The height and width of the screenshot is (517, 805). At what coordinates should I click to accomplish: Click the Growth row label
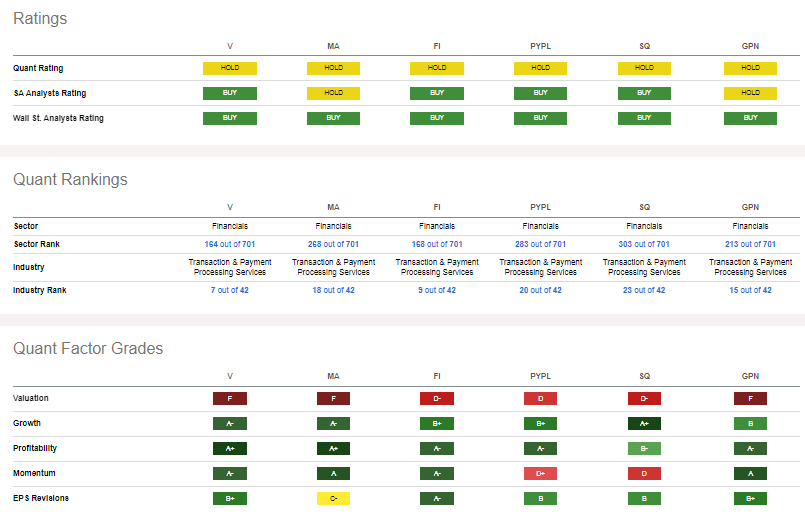click(x=27, y=423)
